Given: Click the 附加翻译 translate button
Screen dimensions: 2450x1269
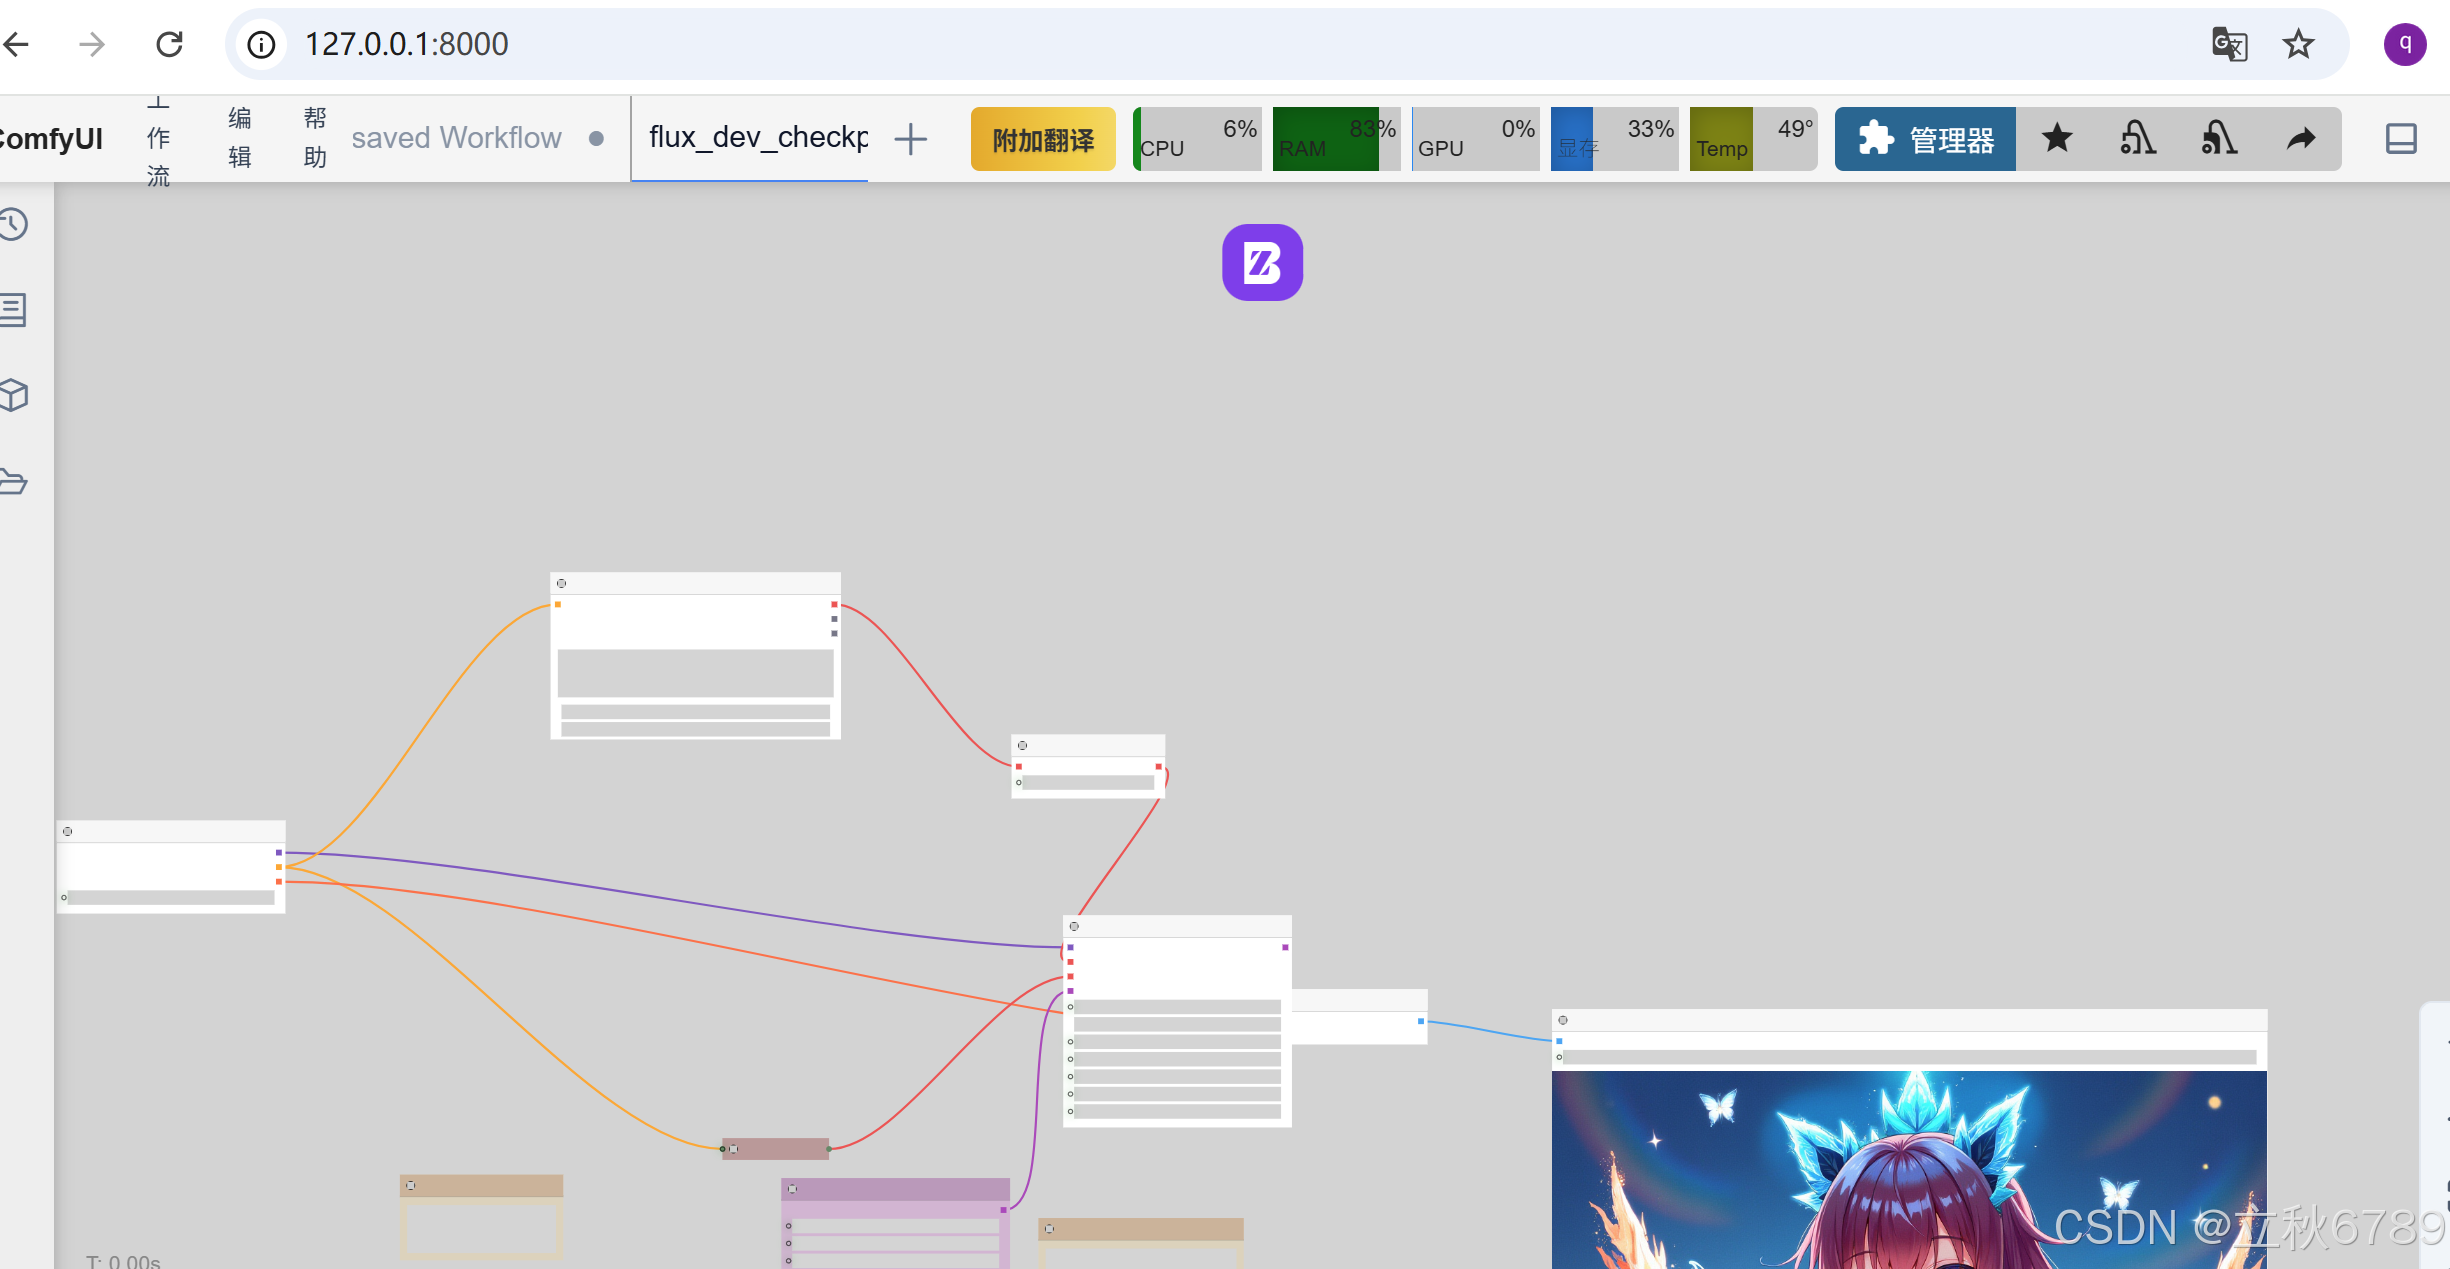Looking at the screenshot, I should (x=1043, y=140).
